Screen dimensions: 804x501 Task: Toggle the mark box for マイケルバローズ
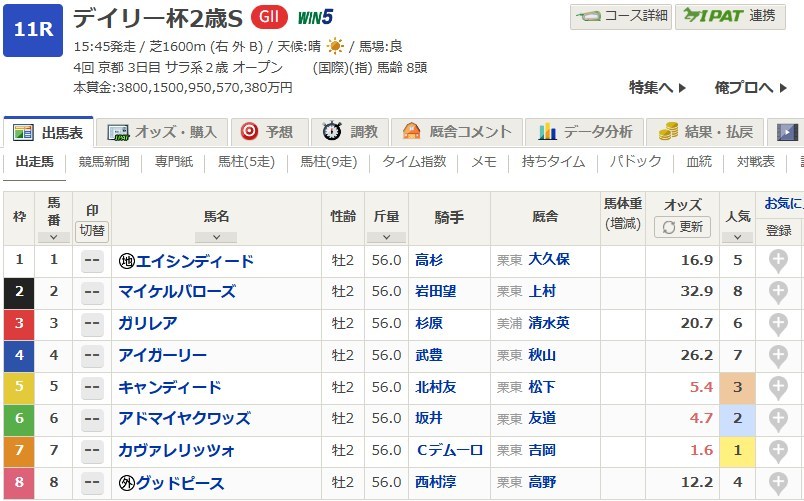pos(92,292)
